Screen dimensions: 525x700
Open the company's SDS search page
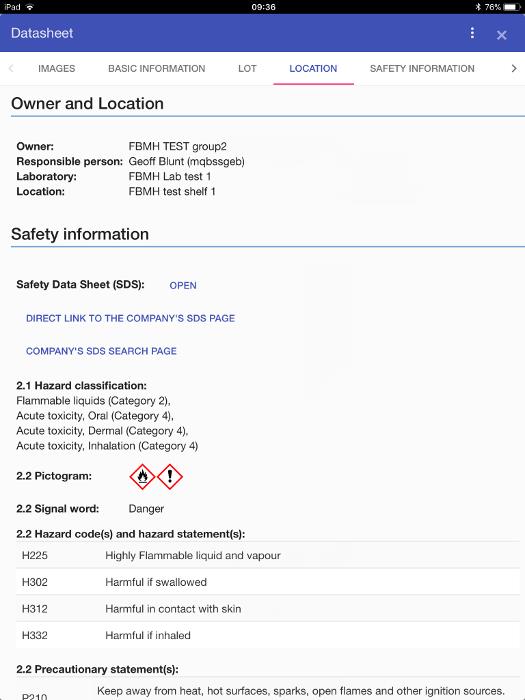click(x=101, y=351)
